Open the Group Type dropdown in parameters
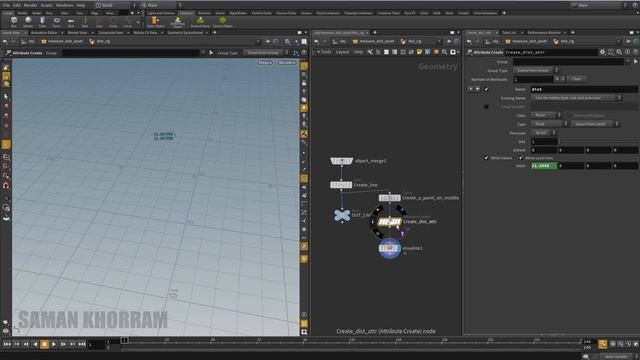This screenshot has height=360, width=640. click(536, 71)
